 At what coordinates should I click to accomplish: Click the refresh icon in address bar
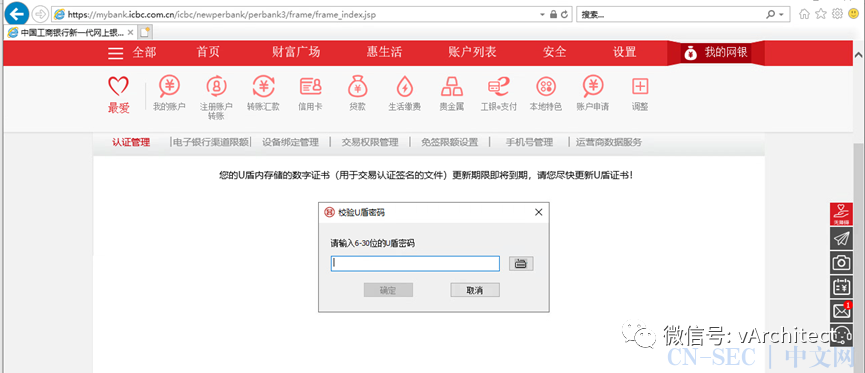(x=564, y=14)
